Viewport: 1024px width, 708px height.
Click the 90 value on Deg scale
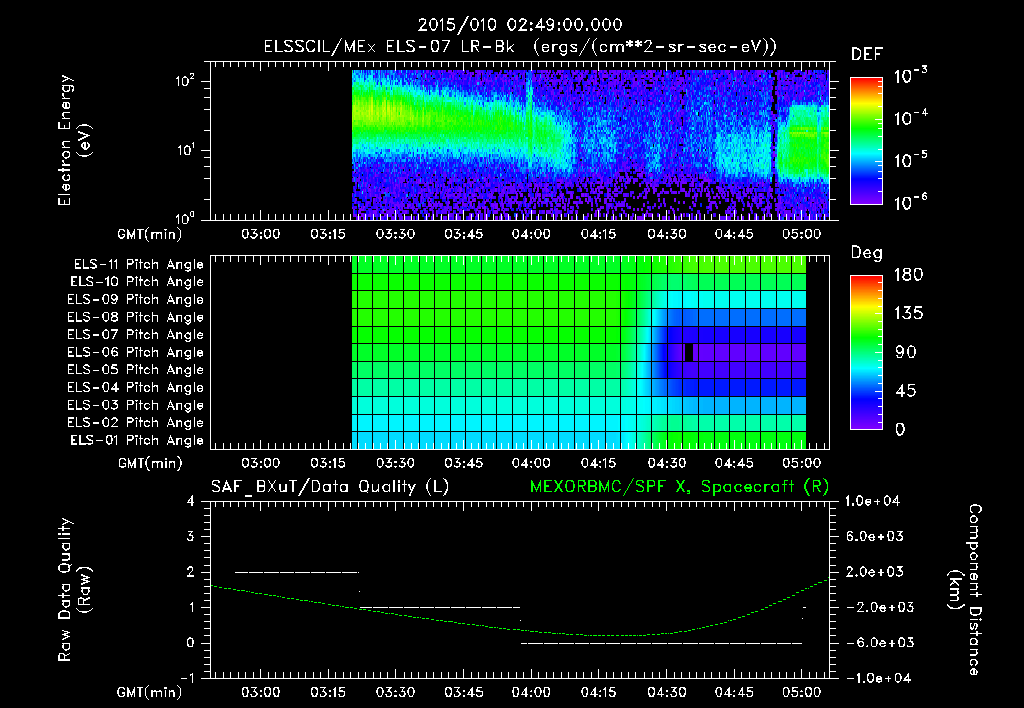pos(906,352)
